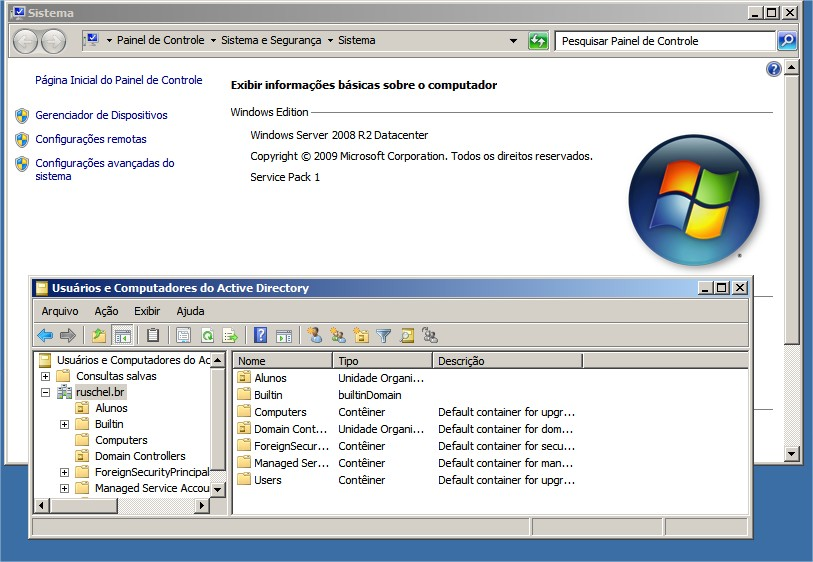Screen dimensions: 813x562
Task: Click tree pane horizontal scrollbar thumb
Action: (x=84, y=505)
